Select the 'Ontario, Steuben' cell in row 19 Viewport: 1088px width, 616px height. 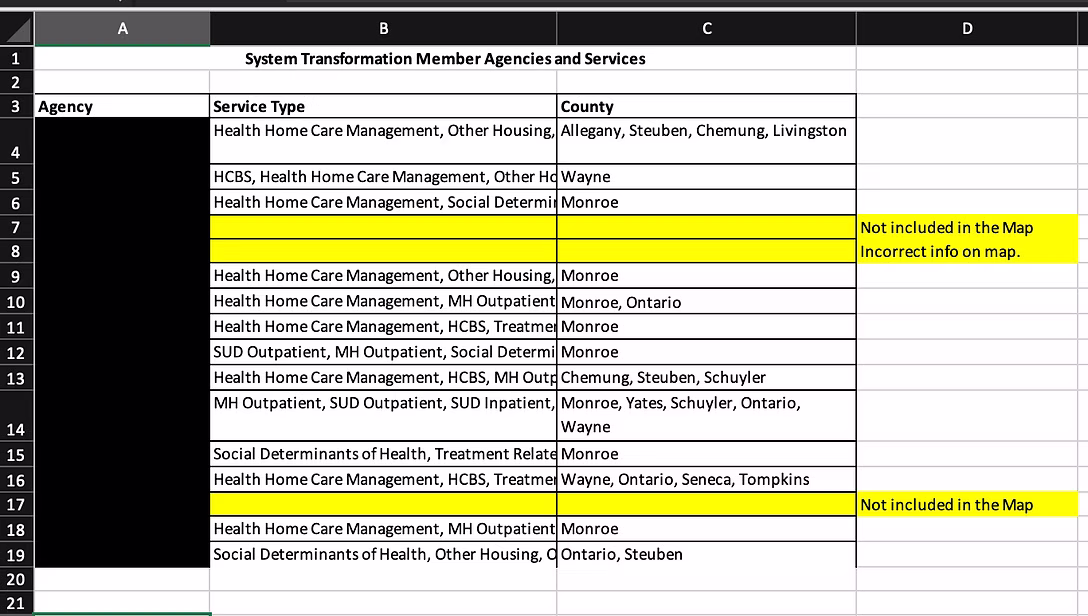707,554
